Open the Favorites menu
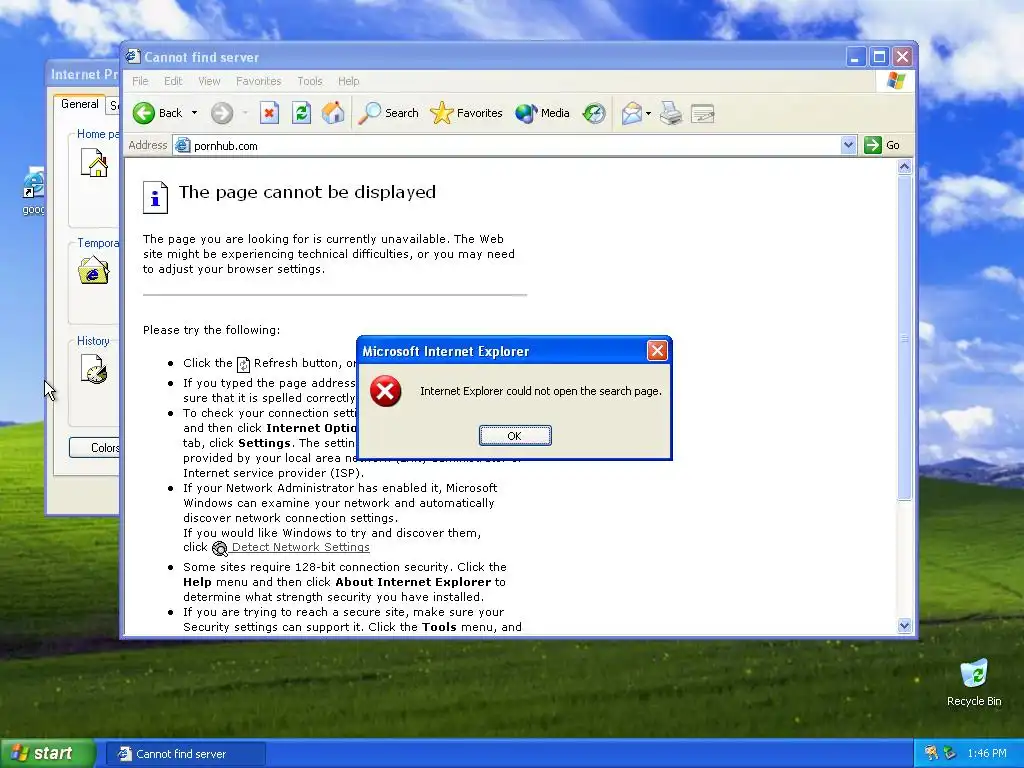The image size is (1024, 768). coord(259,81)
